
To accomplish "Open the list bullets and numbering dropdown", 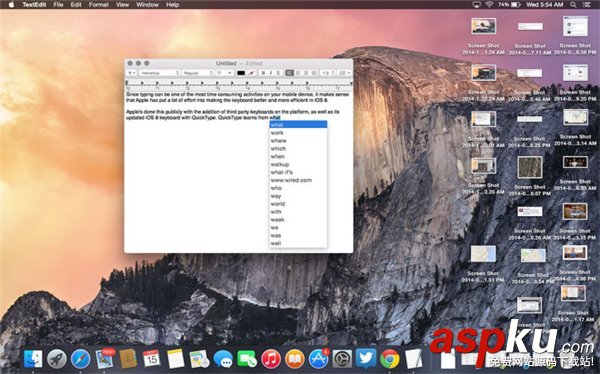I will (344, 73).
